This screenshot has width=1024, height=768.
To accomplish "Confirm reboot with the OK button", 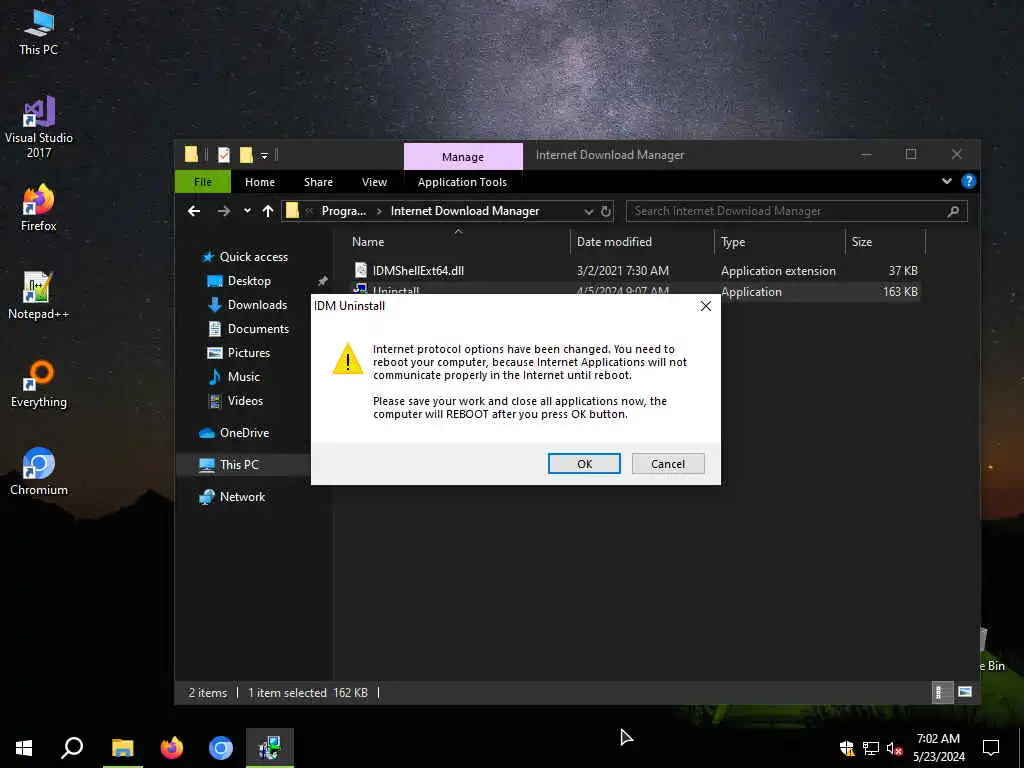I will [x=584, y=464].
